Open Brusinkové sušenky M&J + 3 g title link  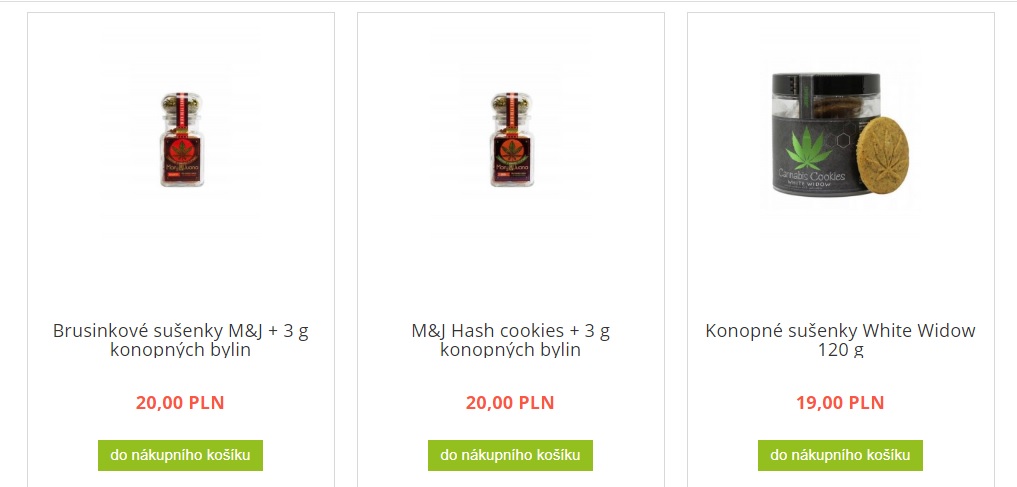tap(181, 340)
